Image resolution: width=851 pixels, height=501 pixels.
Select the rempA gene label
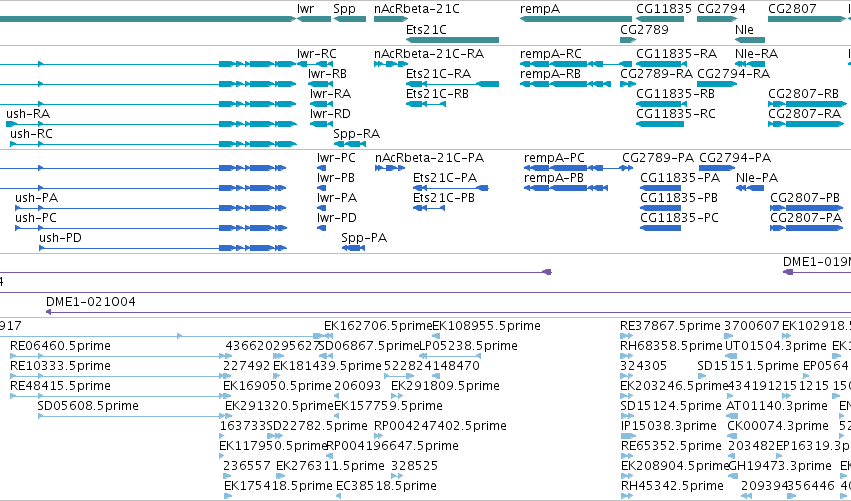tap(539, 9)
